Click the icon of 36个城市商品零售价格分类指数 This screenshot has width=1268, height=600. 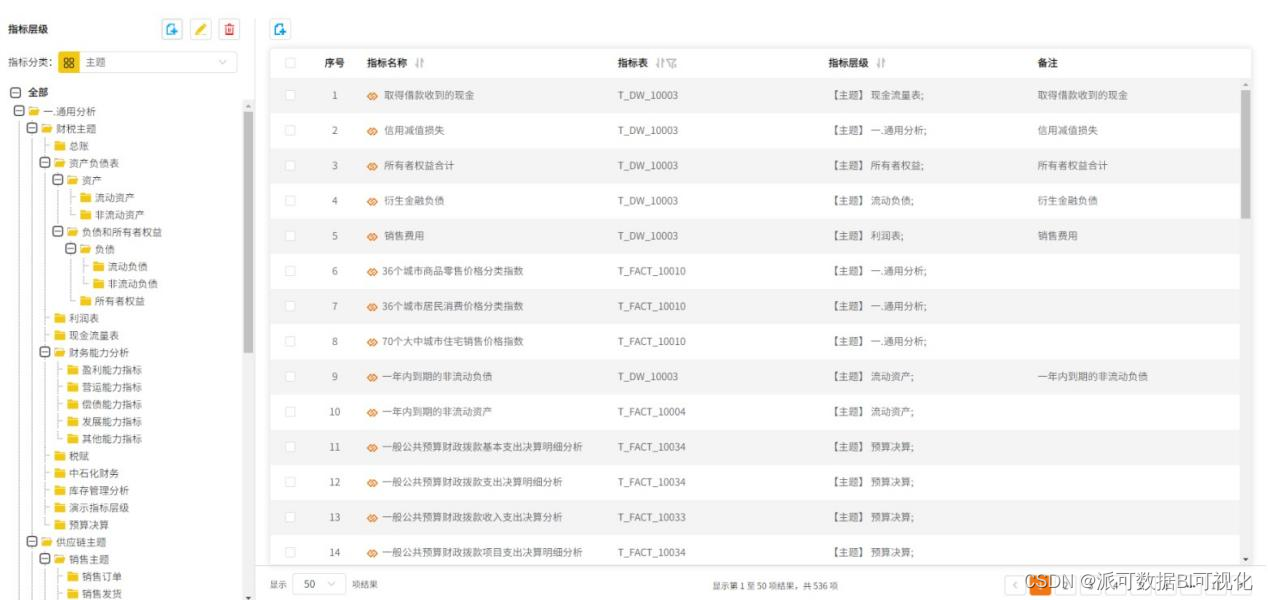click(x=372, y=271)
